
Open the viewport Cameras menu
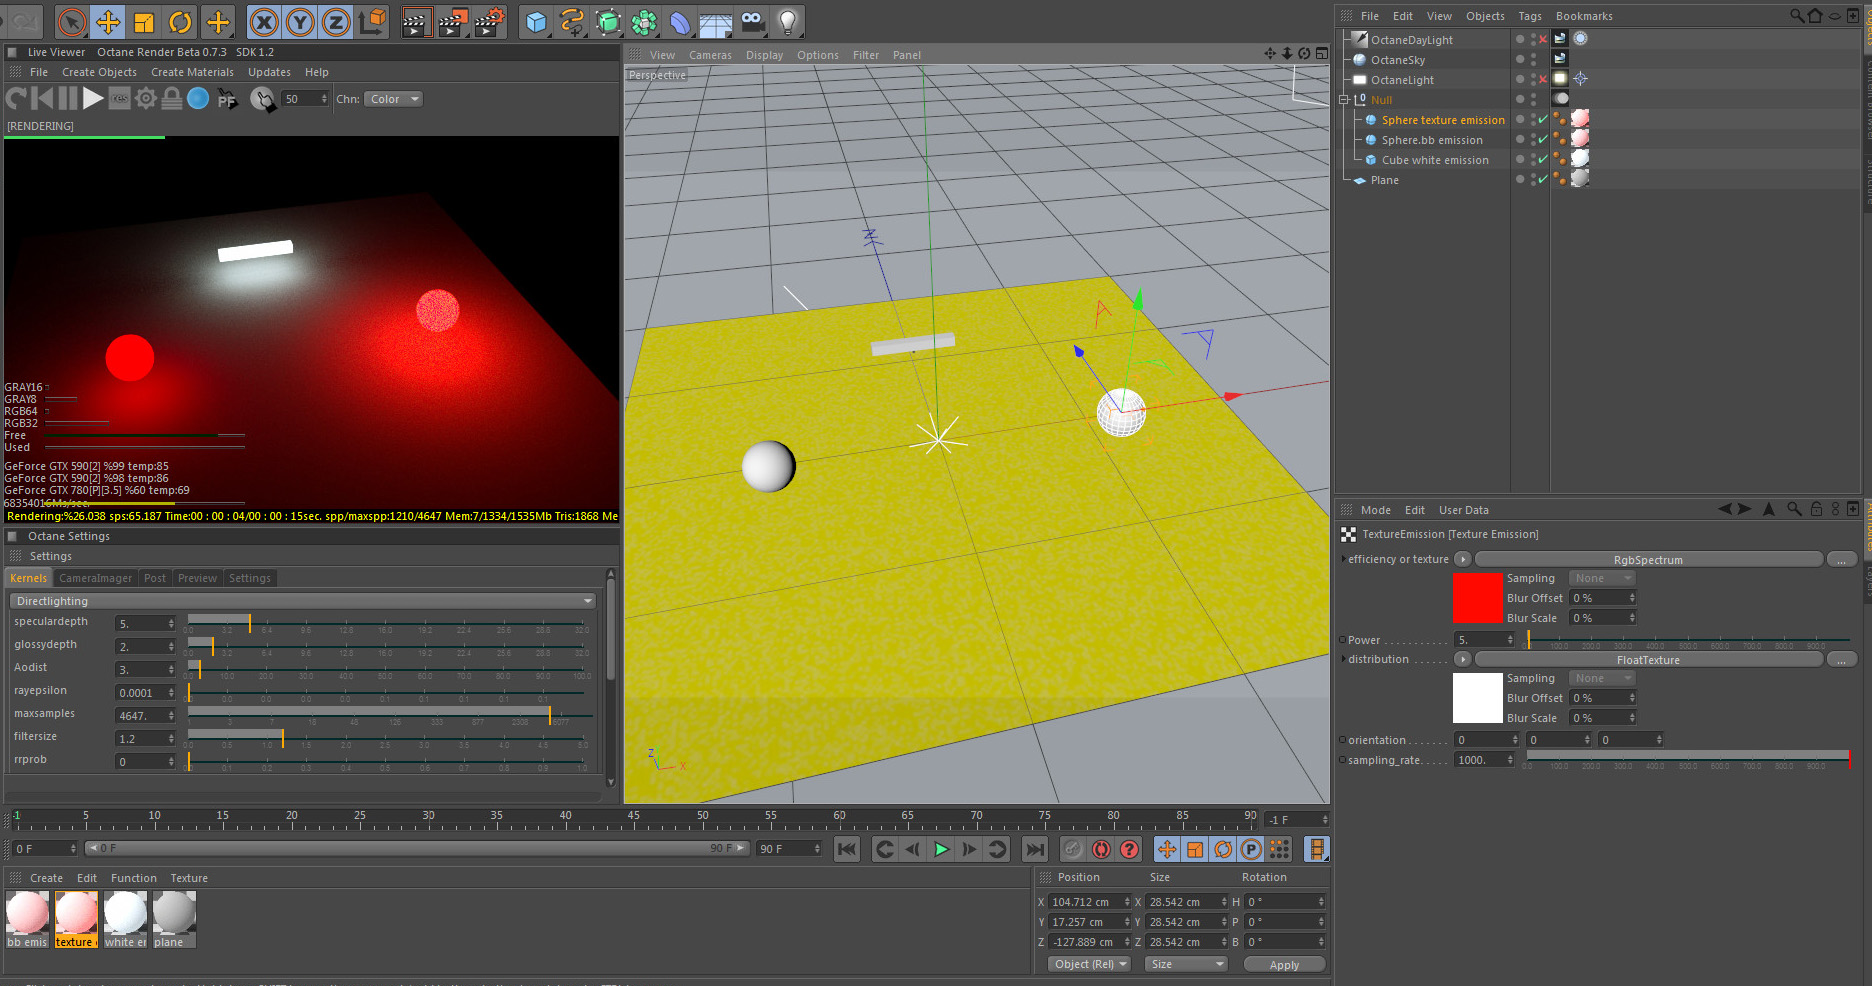710,55
